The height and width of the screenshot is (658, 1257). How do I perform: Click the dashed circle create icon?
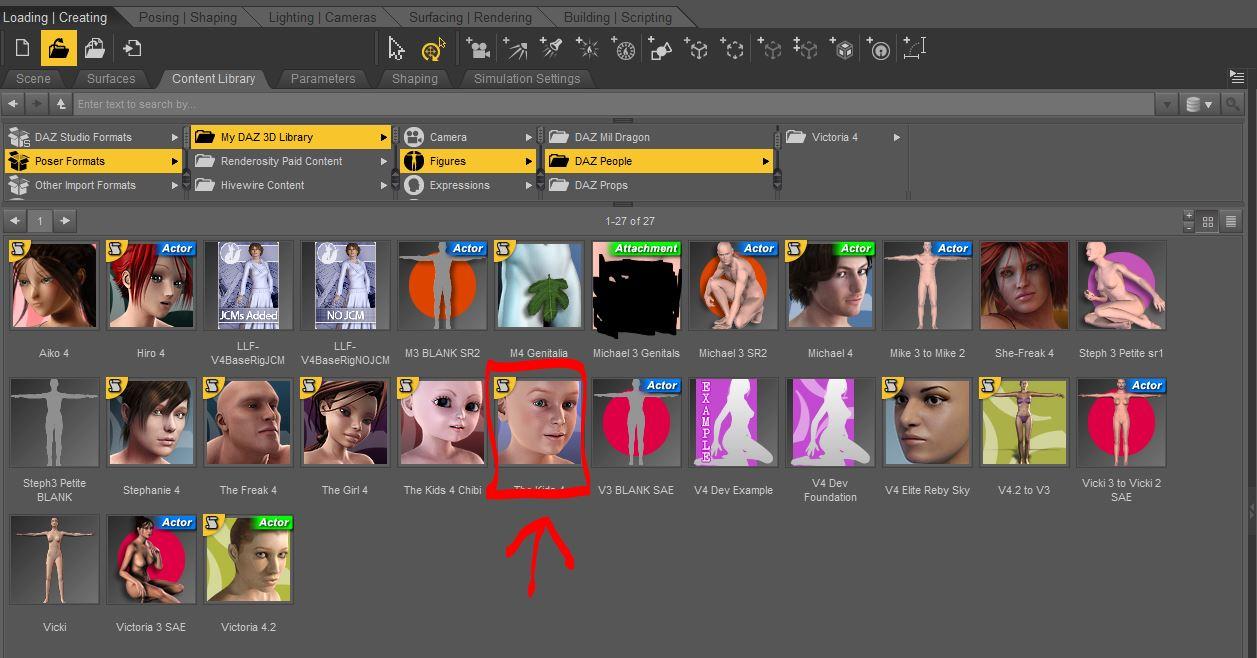(x=733, y=48)
